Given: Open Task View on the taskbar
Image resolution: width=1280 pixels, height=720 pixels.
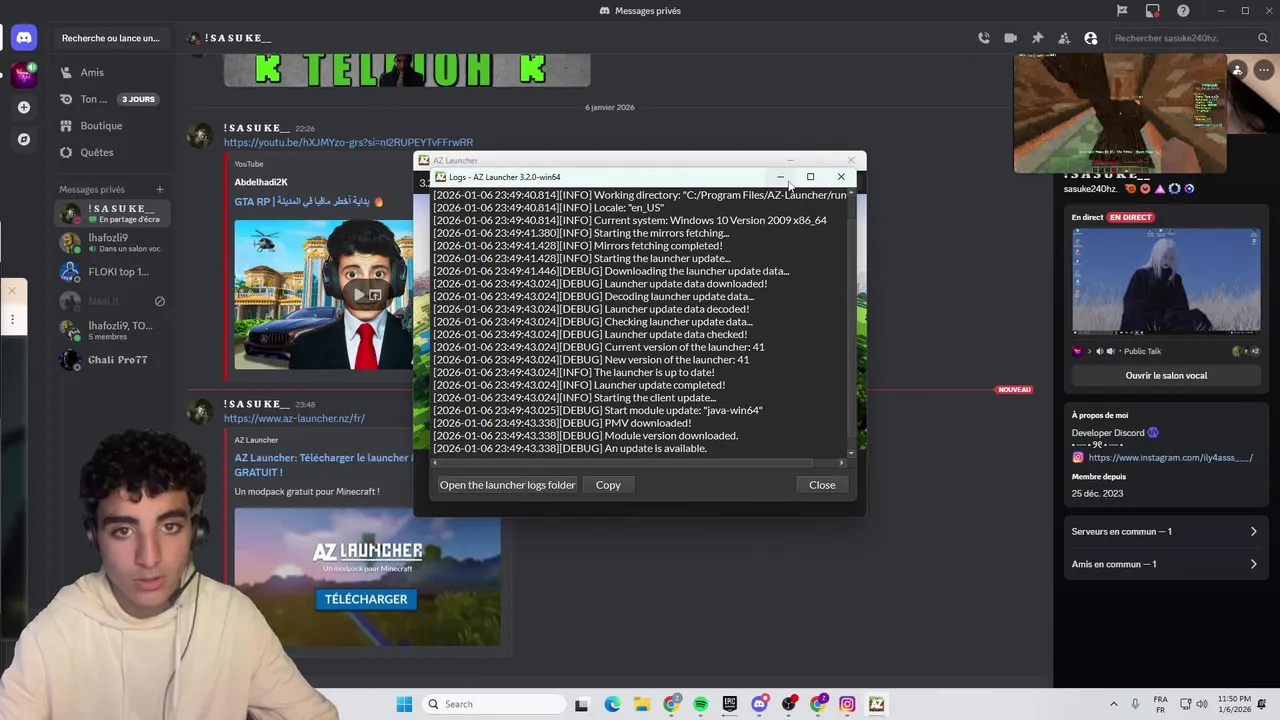Looking at the screenshot, I should coord(582,704).
